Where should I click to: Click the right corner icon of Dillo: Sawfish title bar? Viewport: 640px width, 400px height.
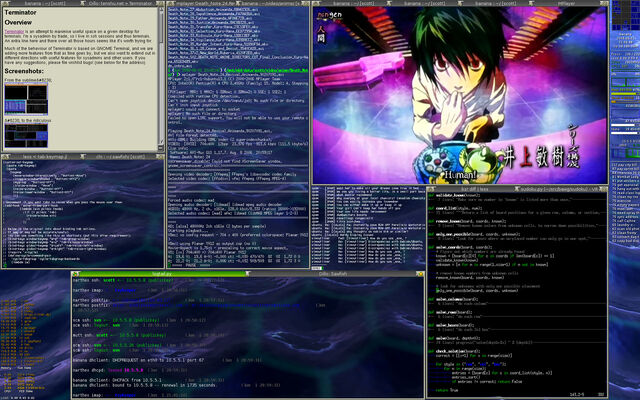[x=420, y=274]
